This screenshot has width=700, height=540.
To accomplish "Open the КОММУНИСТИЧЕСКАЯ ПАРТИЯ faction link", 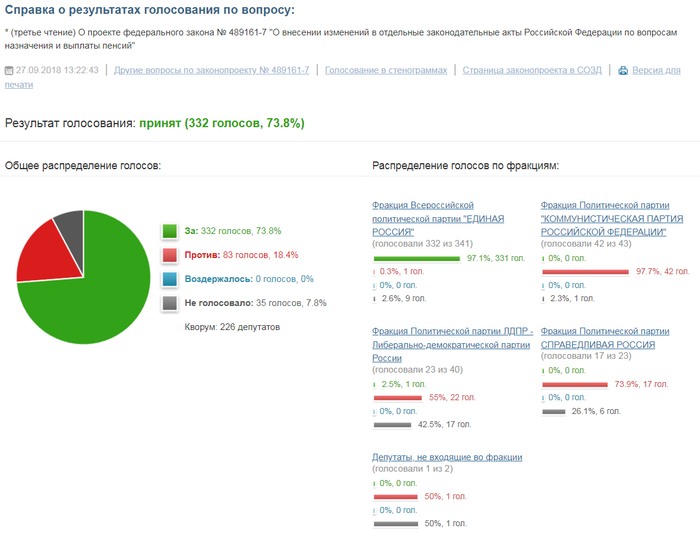I will tap(612, 219).
